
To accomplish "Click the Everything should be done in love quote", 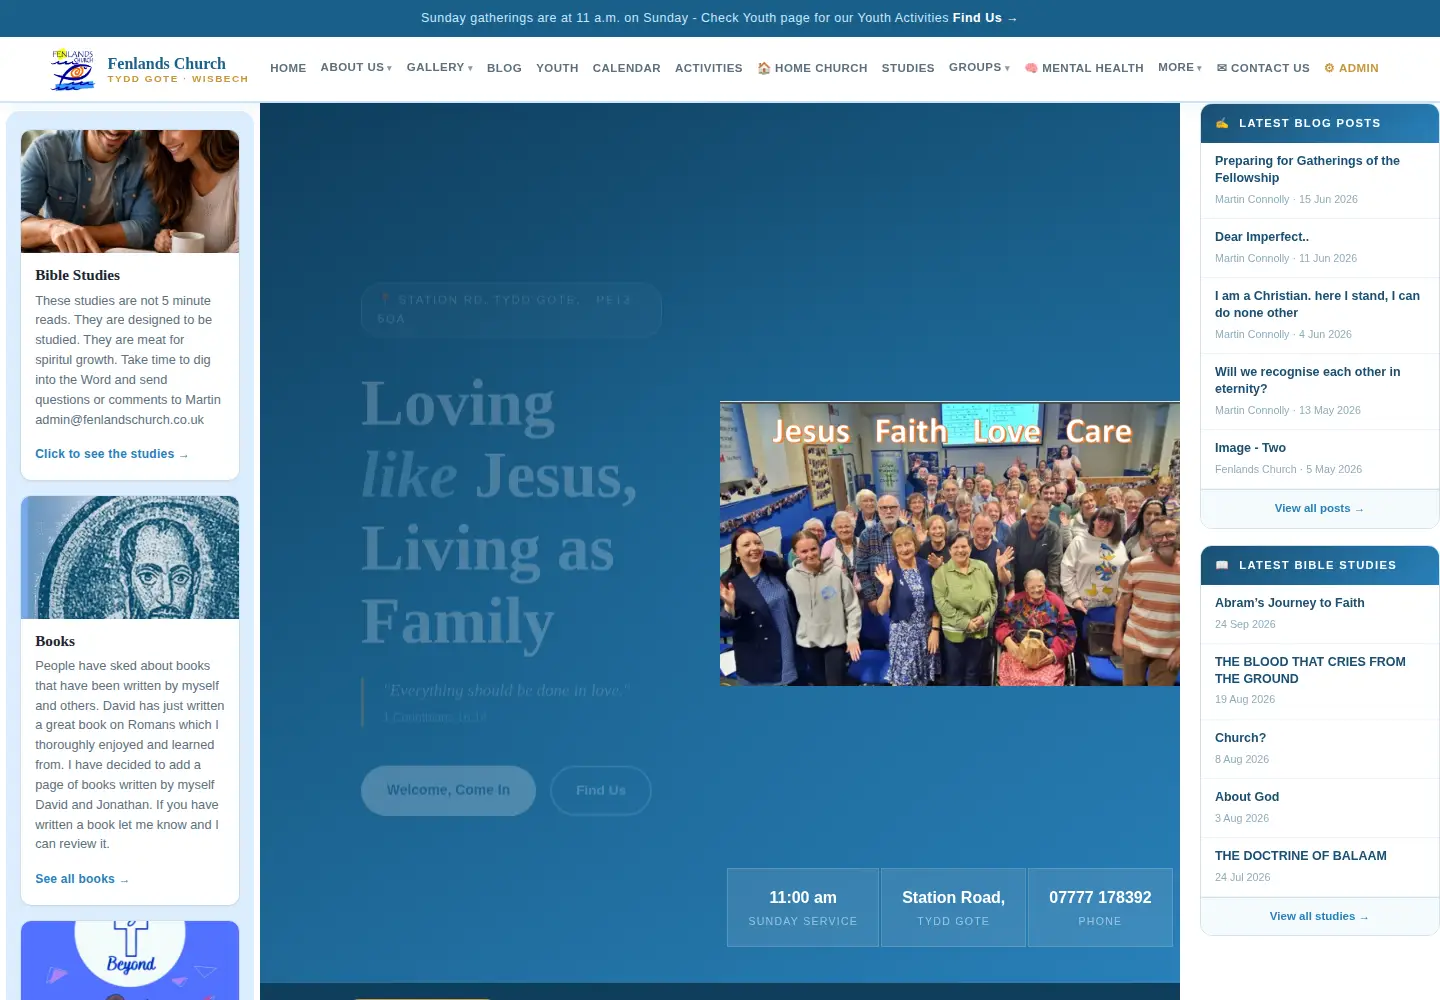I will tap(506, 690).
